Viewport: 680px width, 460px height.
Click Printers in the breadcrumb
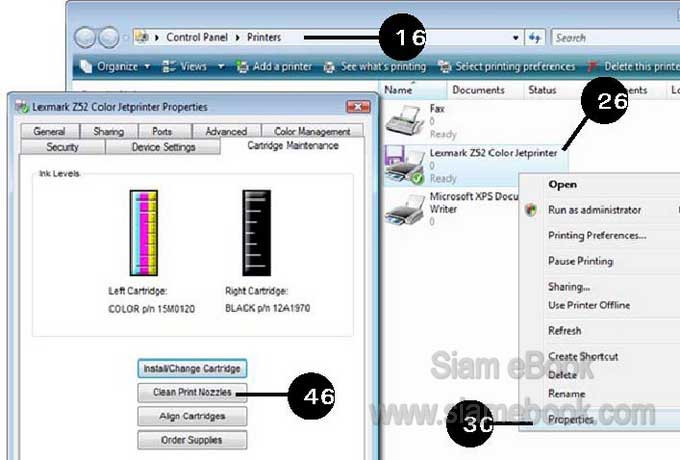pos(264,37)
